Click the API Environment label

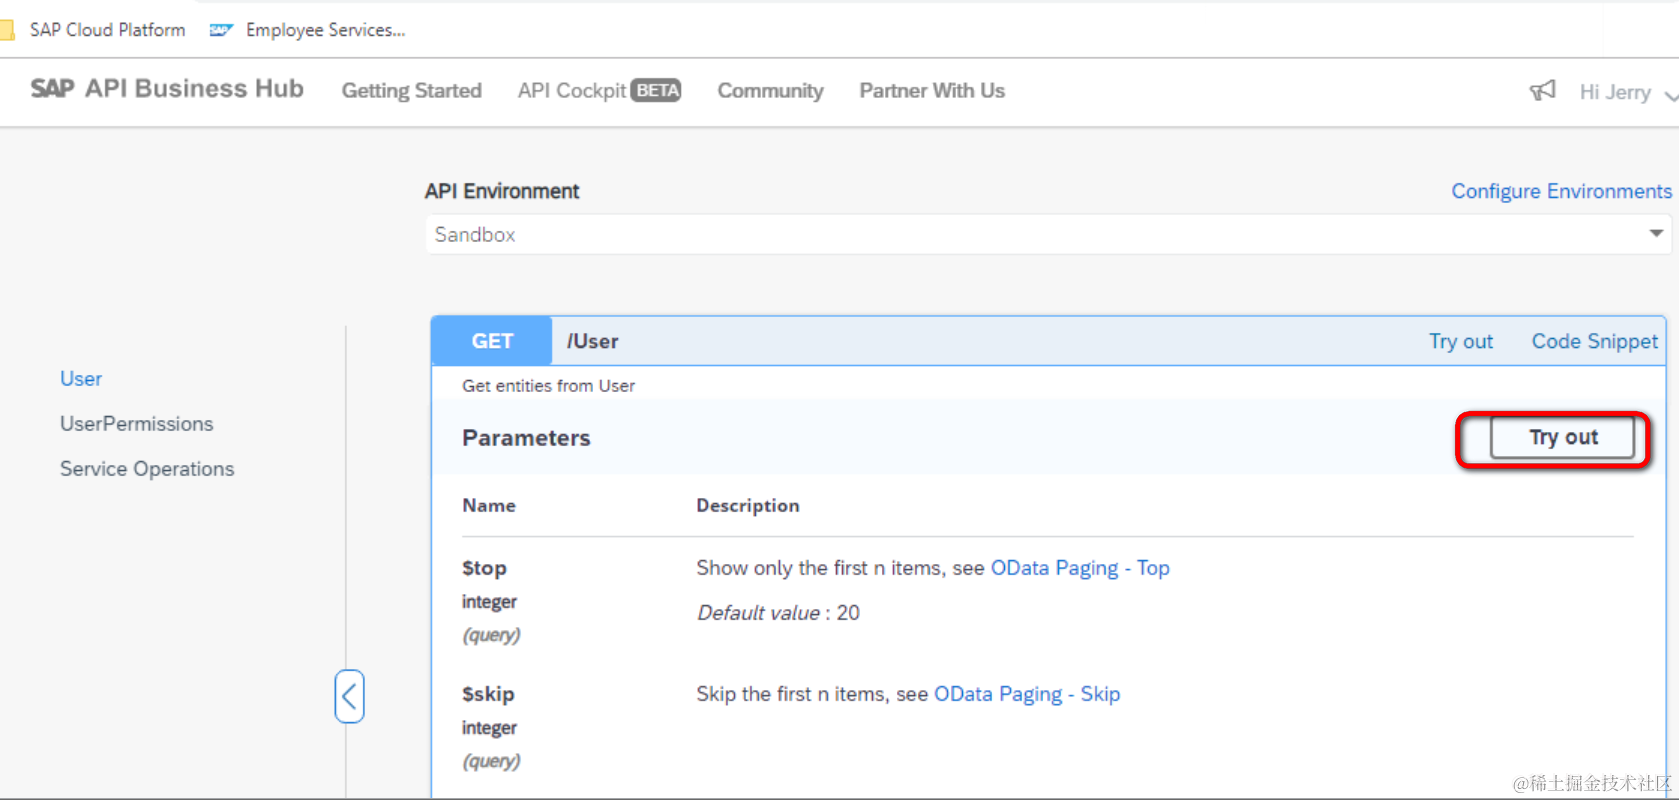pos(502,191)
